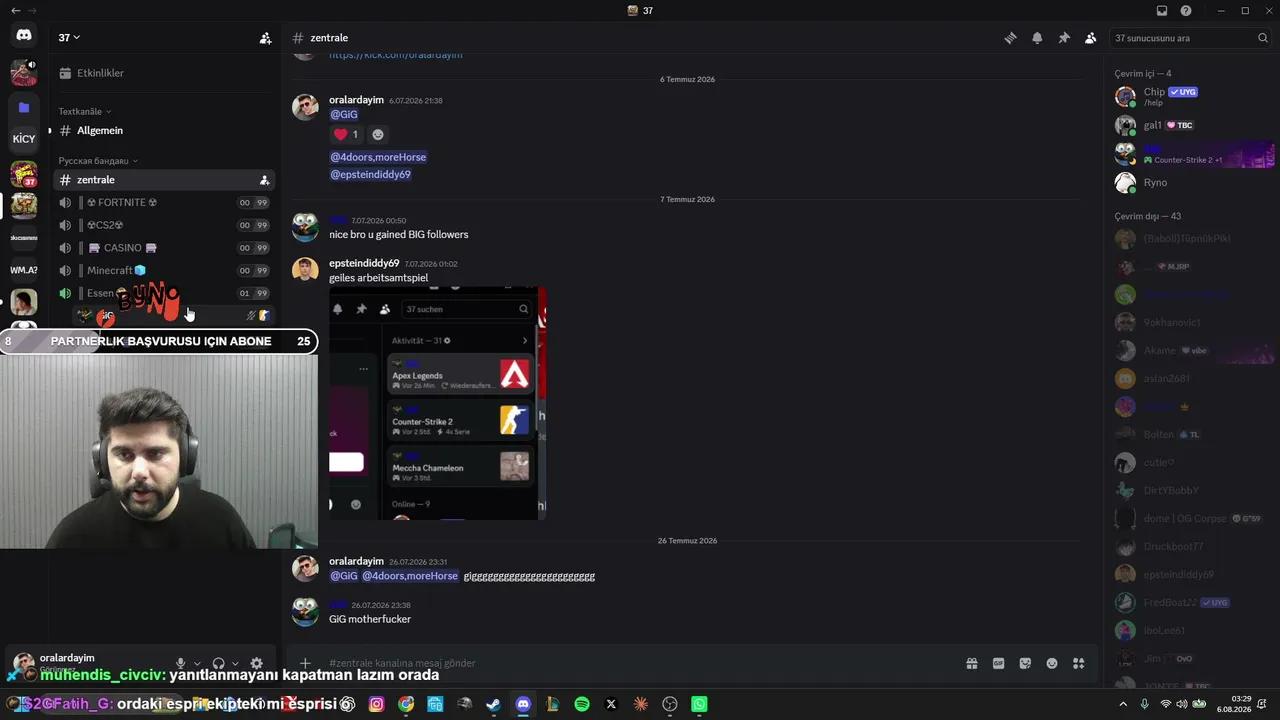Toggle heart reaction with count 1

(346, 134)
